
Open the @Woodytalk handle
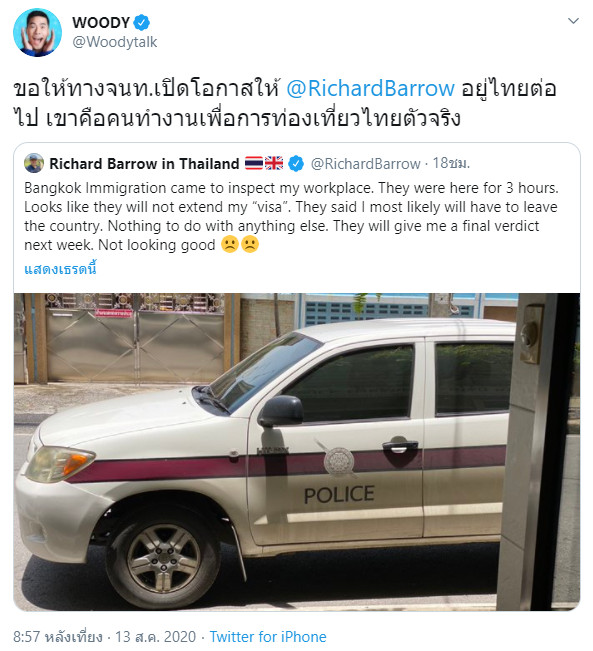115,42
